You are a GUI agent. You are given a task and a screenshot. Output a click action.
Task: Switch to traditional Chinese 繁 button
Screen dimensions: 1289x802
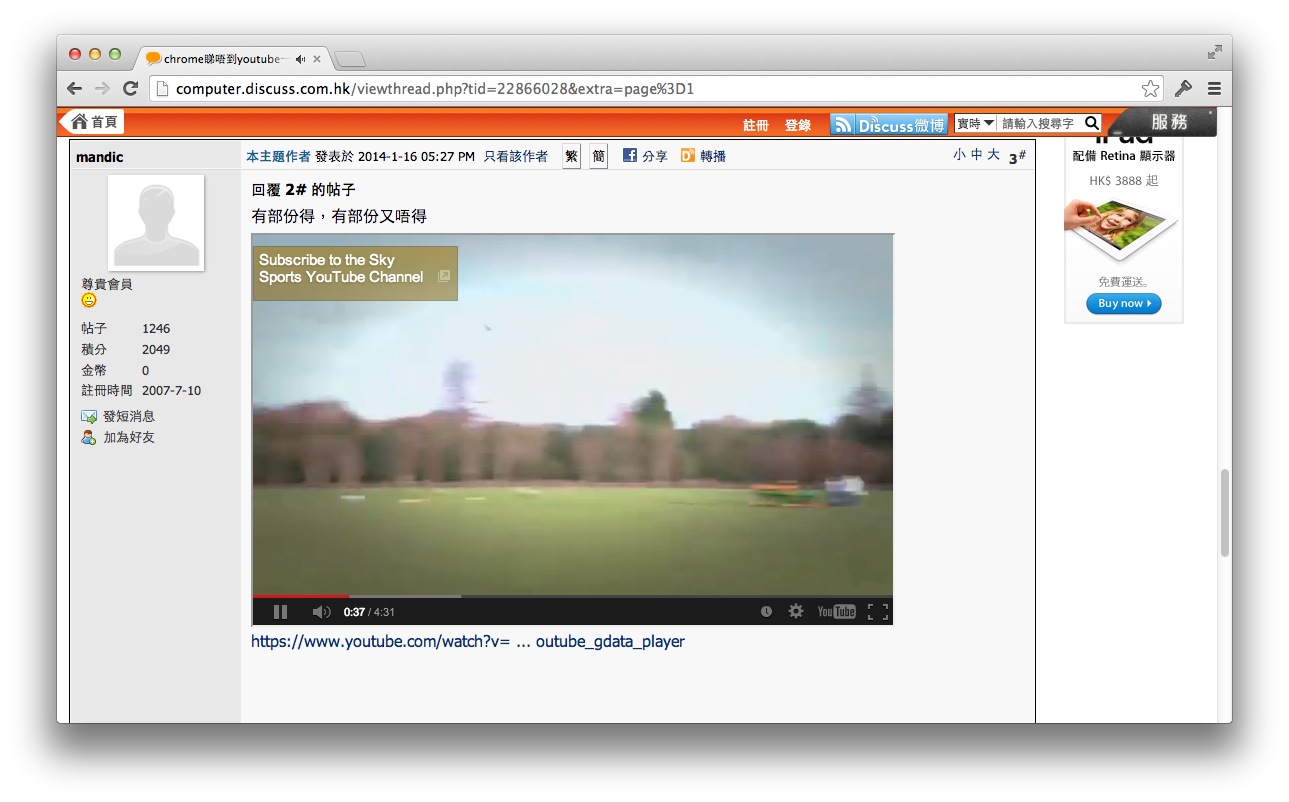click(x=571, y=156)
